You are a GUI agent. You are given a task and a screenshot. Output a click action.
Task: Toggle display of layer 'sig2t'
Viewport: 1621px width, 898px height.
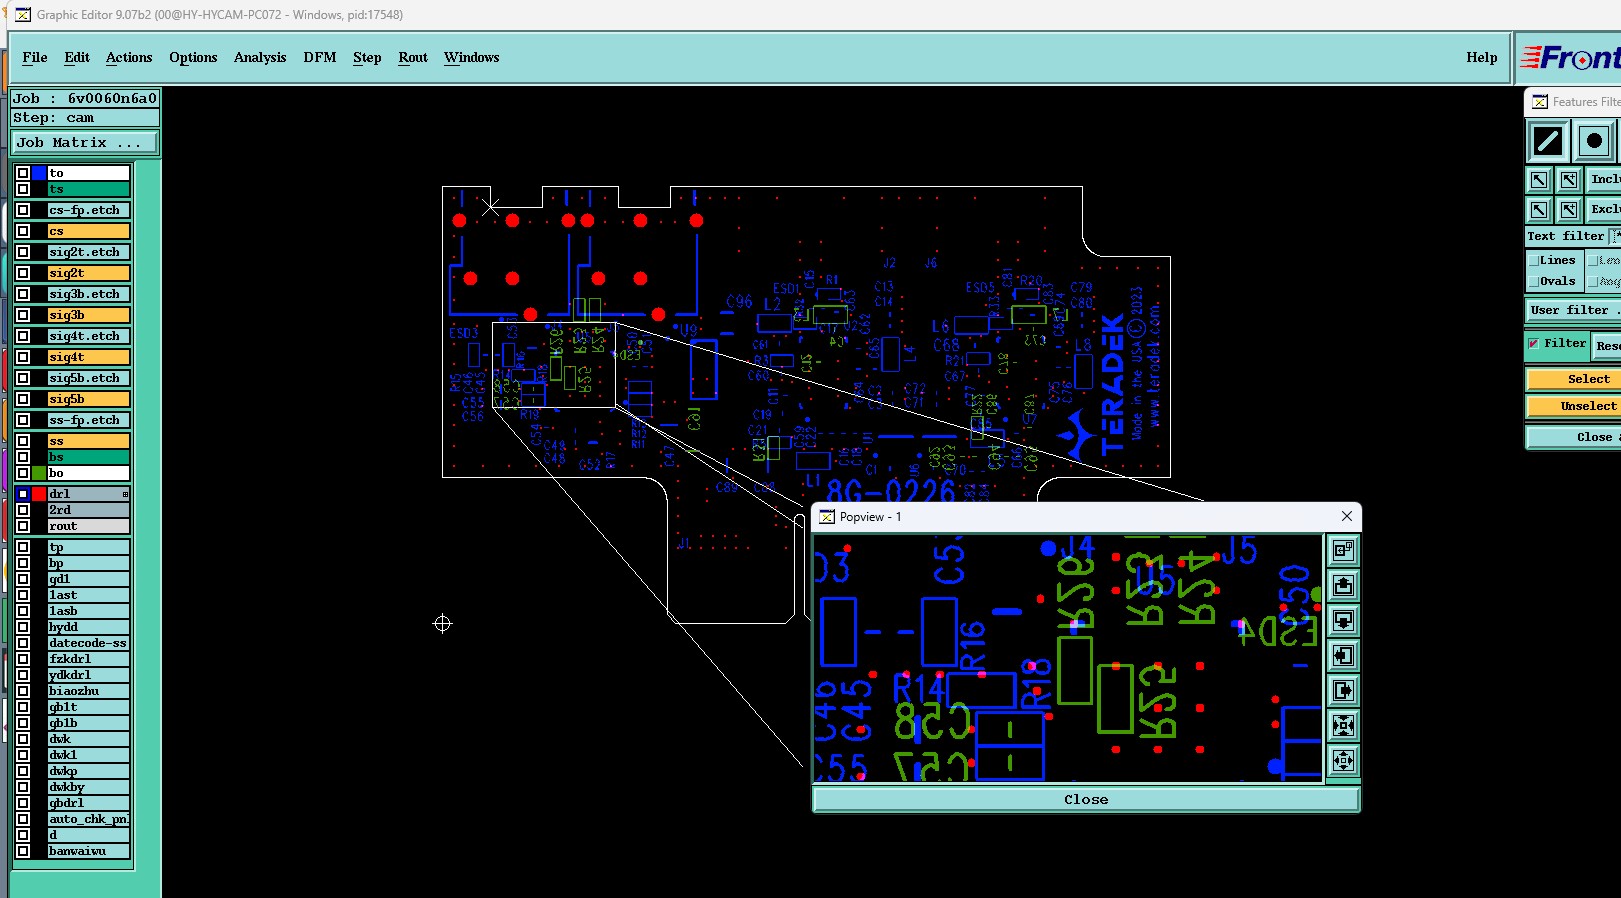pos(23,273)
